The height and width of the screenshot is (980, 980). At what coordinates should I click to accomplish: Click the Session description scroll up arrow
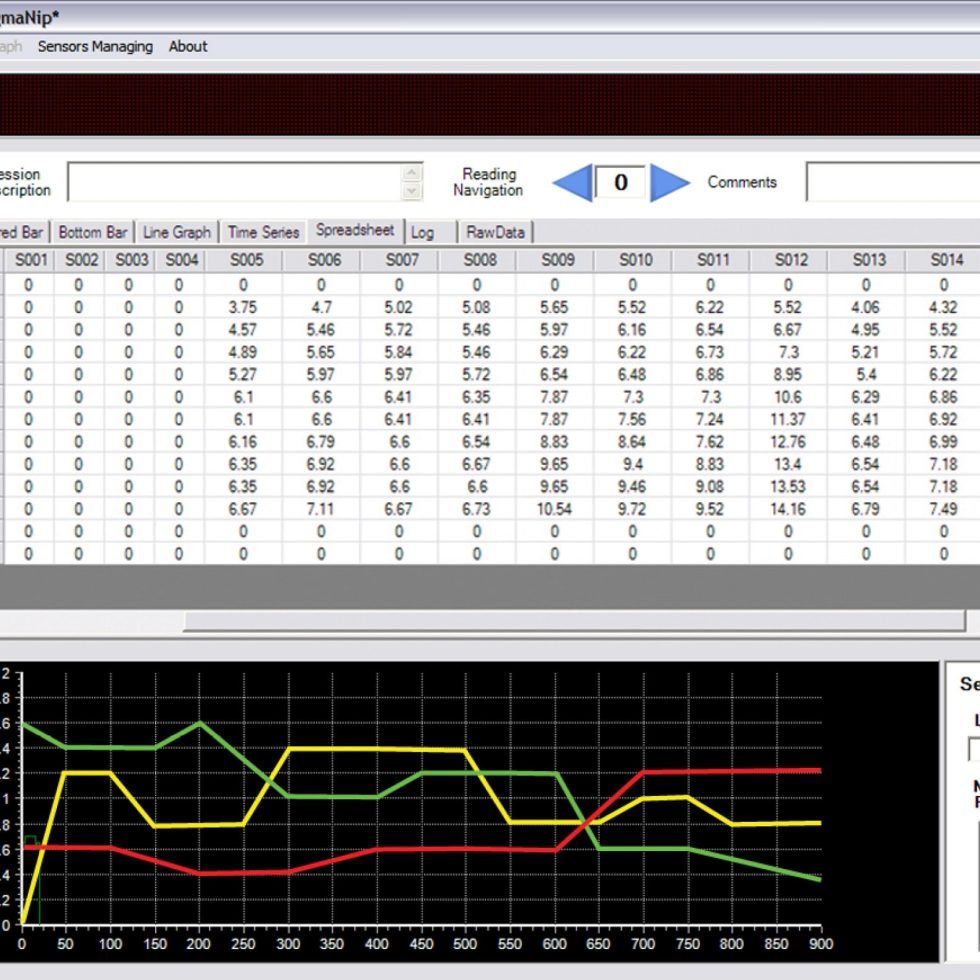click(412, 172)
